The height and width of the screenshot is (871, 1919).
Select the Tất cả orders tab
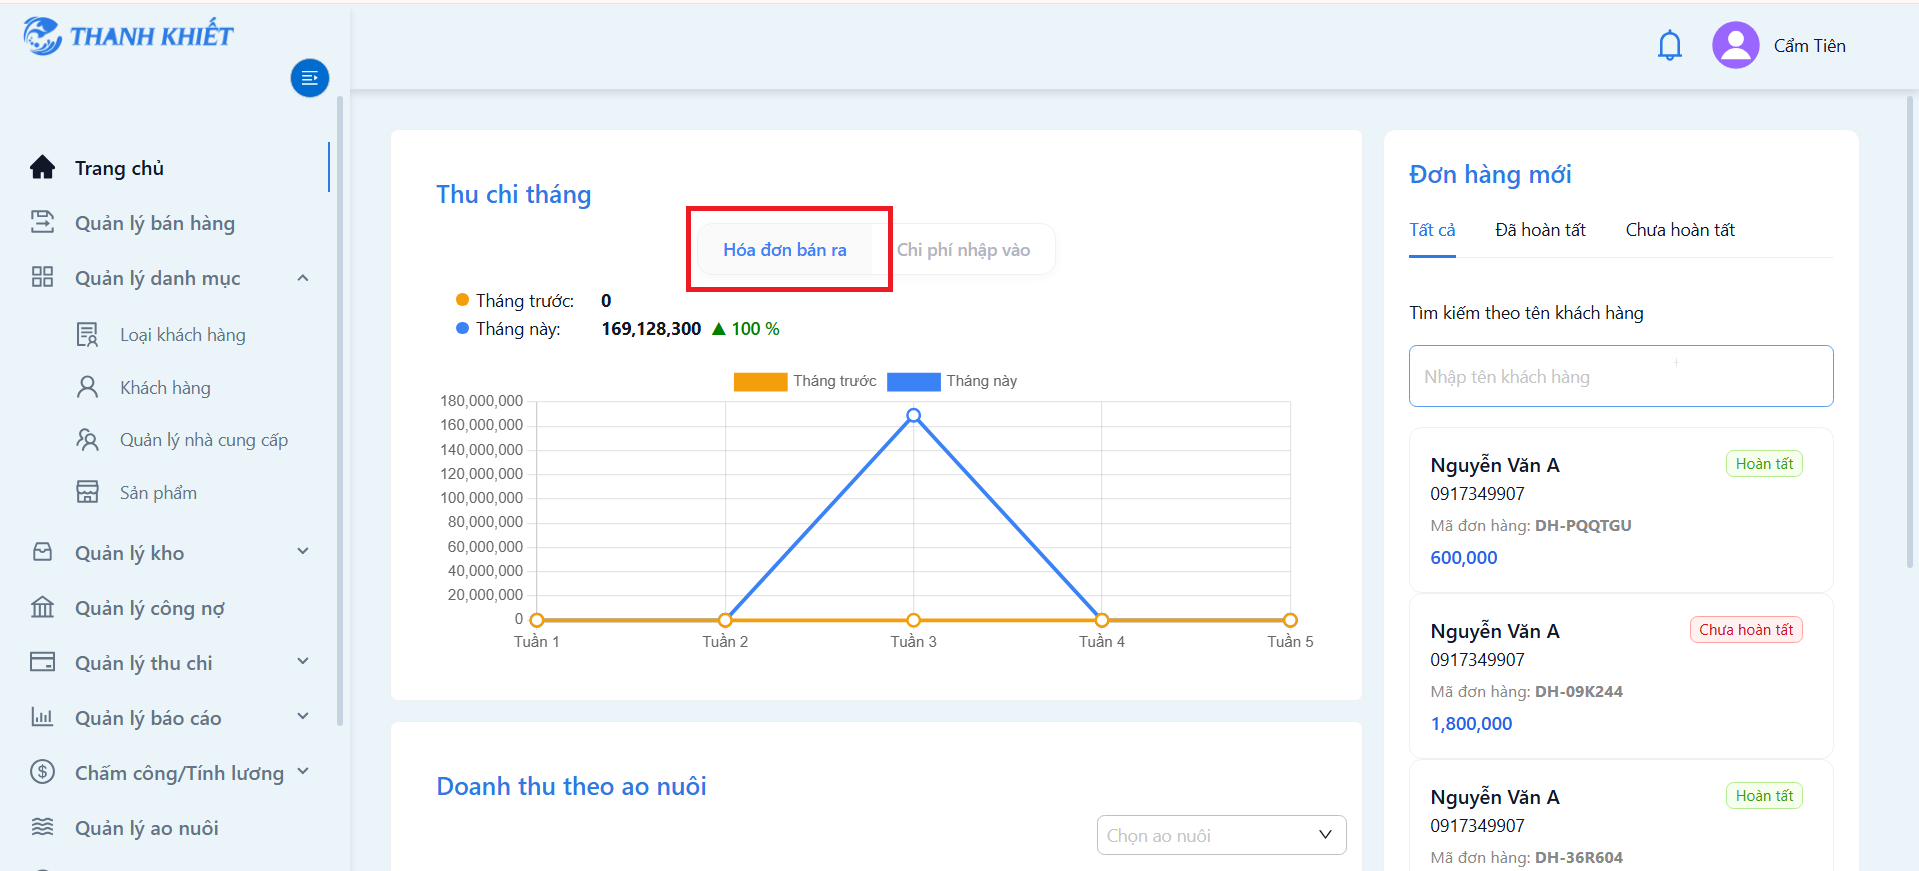click(x=1432, y=230)
